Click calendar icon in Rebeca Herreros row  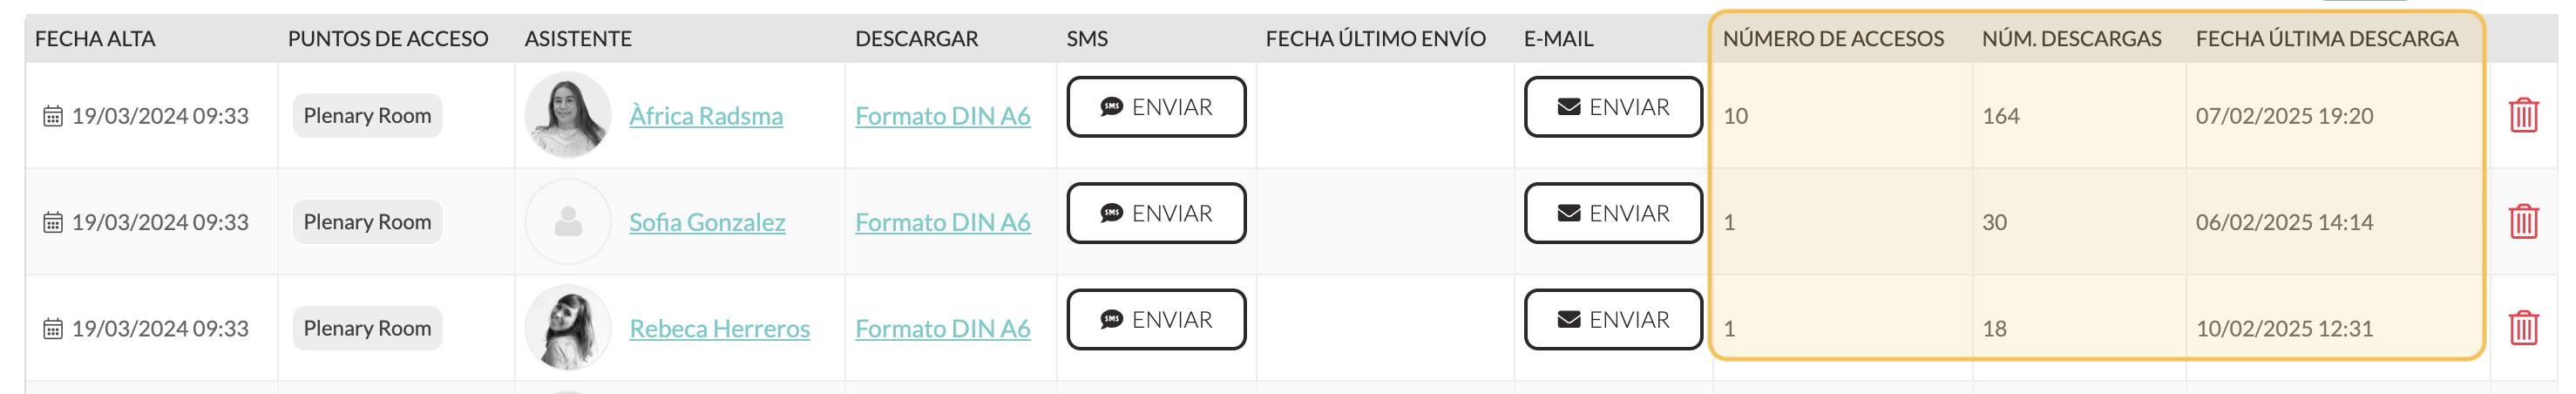53,328
